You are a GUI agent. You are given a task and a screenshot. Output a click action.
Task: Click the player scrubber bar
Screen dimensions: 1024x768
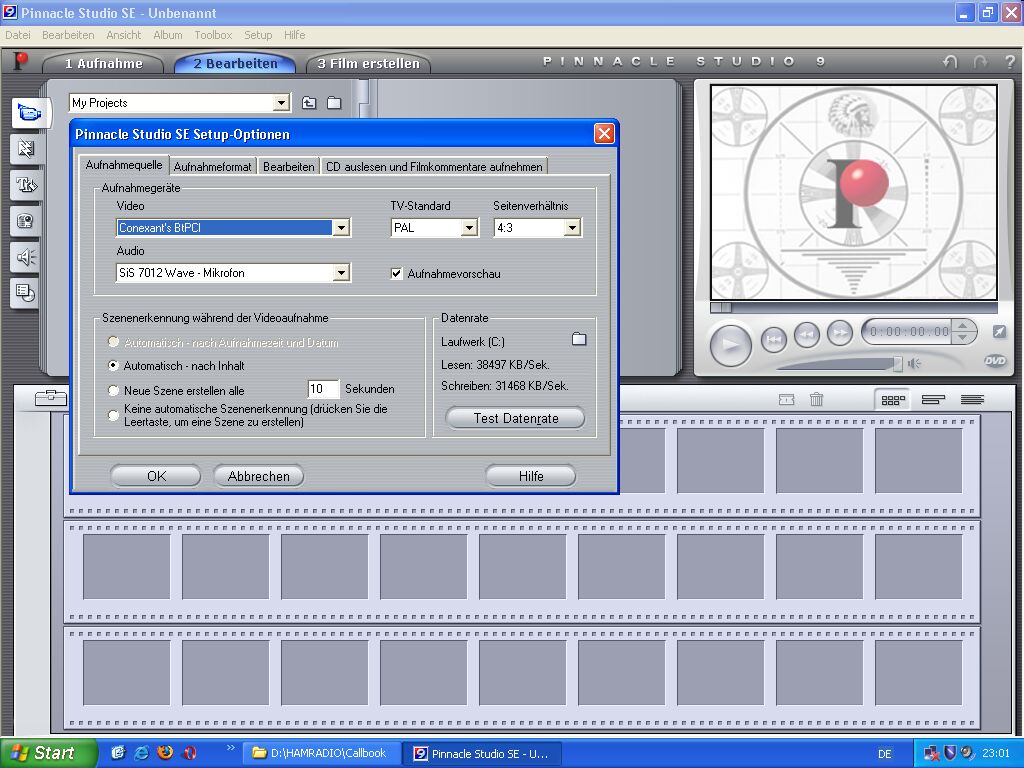click(854, 308)
